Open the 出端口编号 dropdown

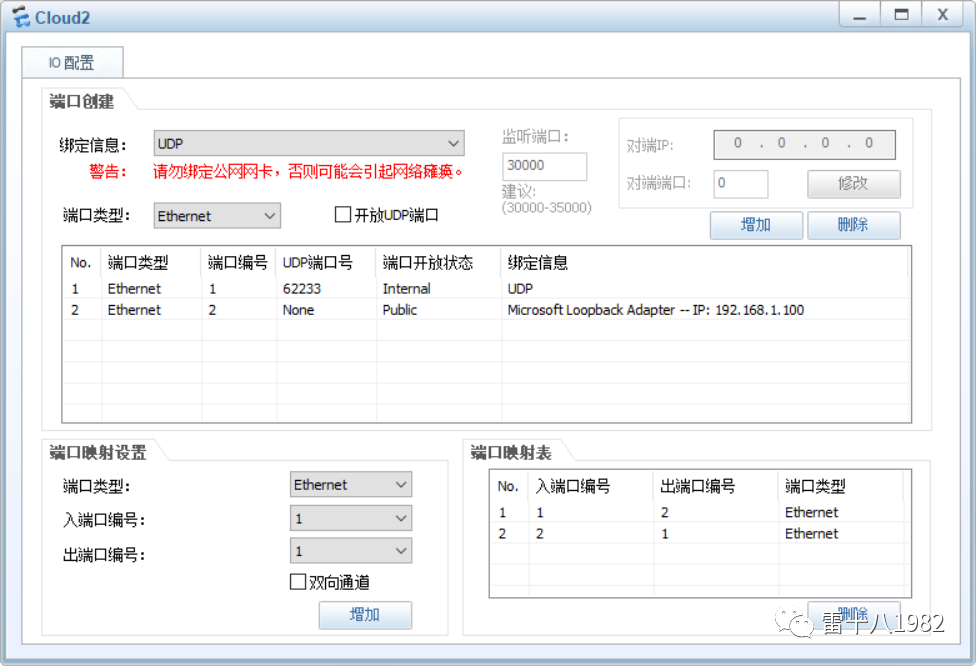point(351,551)
